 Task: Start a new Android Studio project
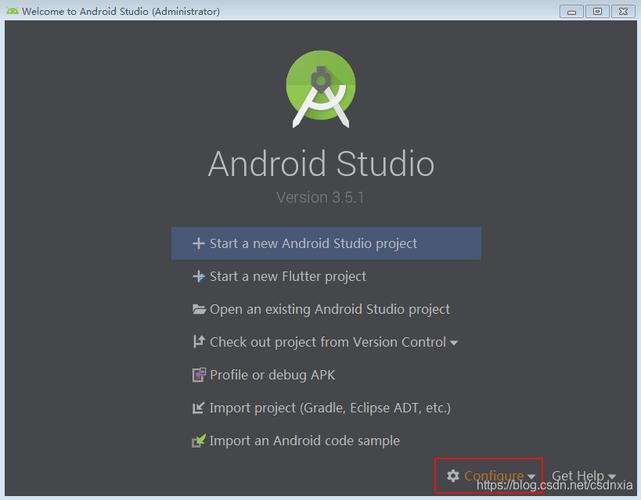(326, 244)
